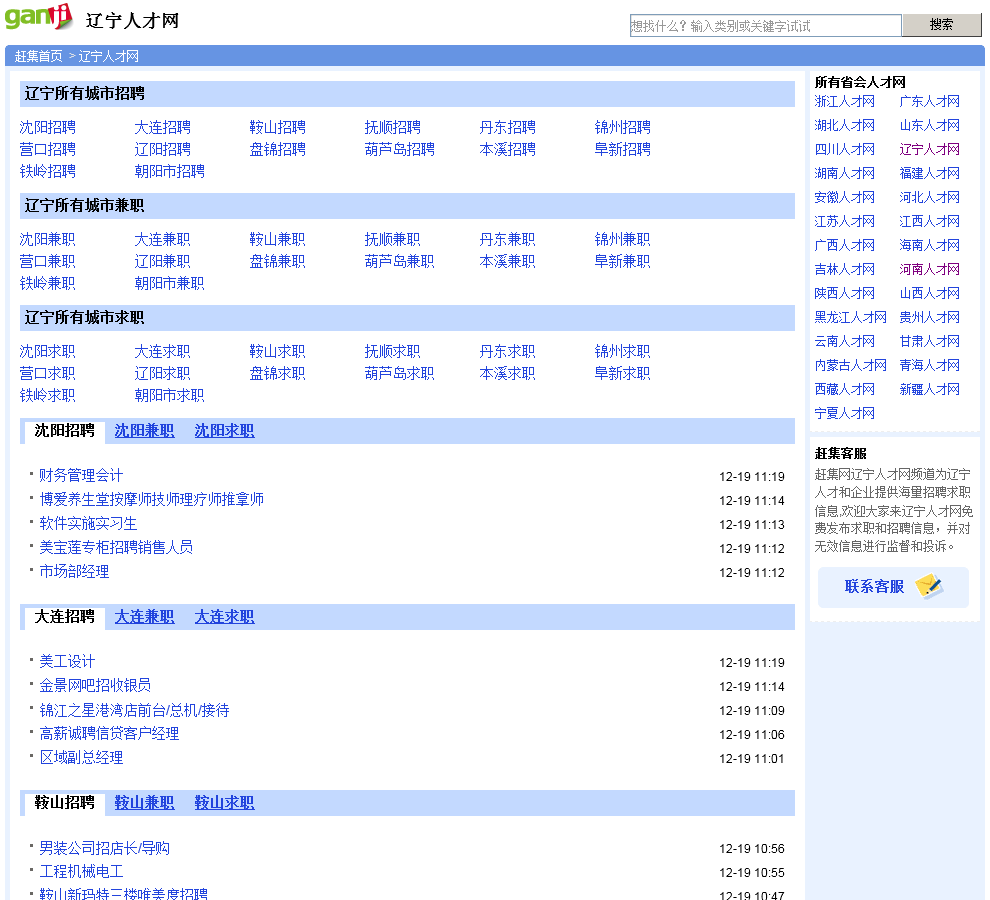Go to 阜新兼职
The height and width of the screenshot is (900, 990).
(622, 261)
